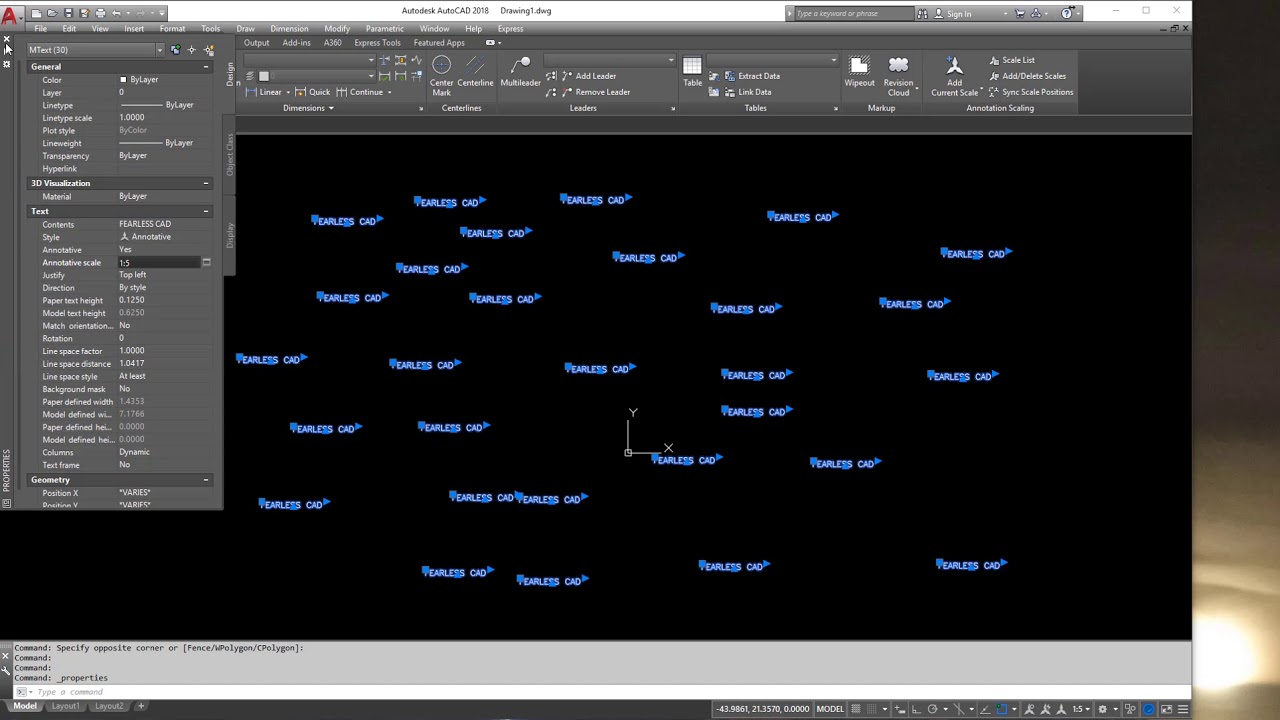
Task: Open the Autodesk App Store cart icon
Action: pyautogui.click(x=1019, y=13)
